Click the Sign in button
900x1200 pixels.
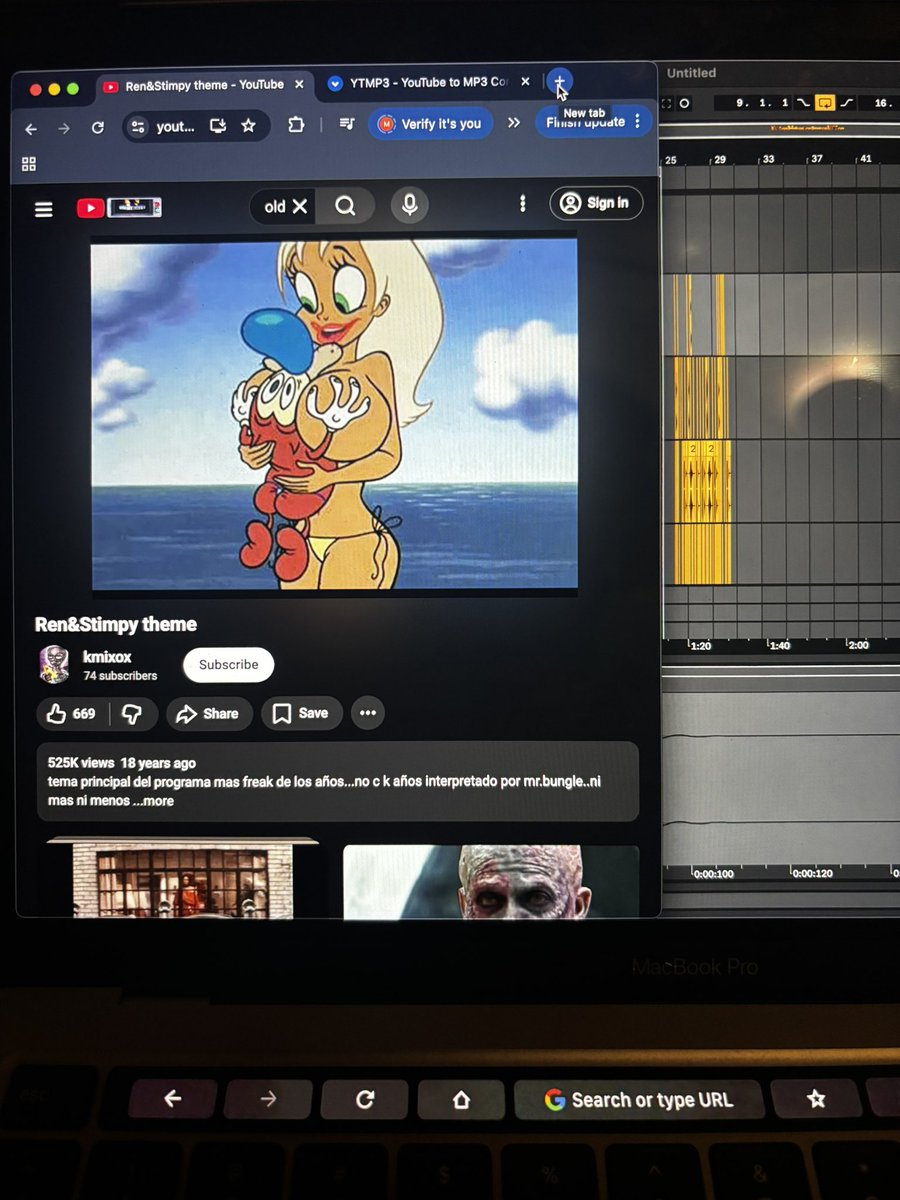click(x=596, y=203)
